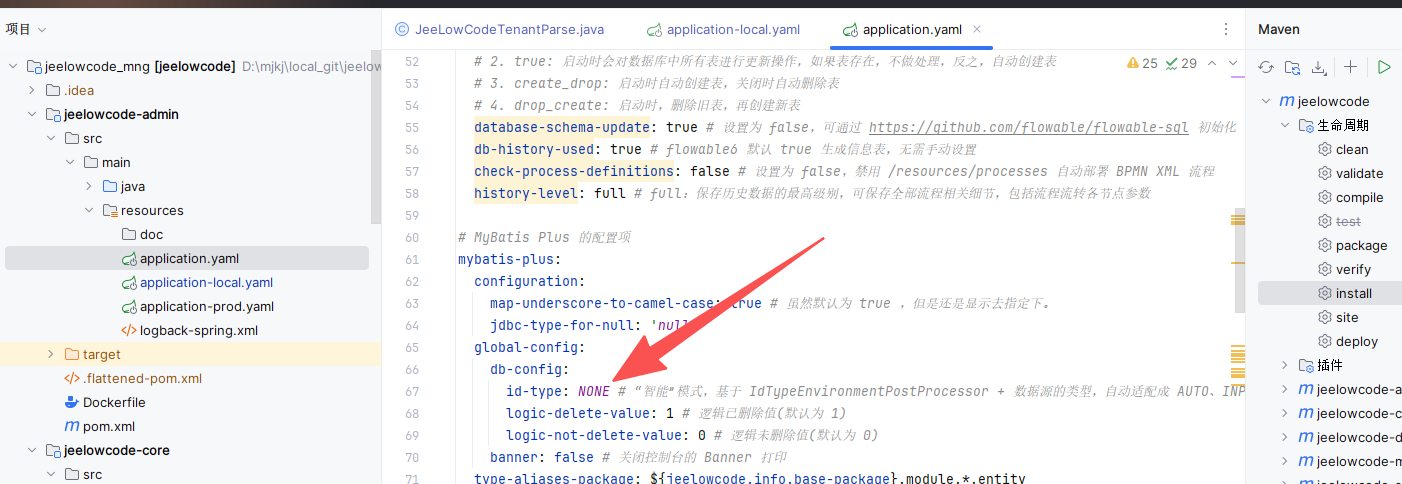Select Dockerfile in the project tree

[x=114, y=402]
